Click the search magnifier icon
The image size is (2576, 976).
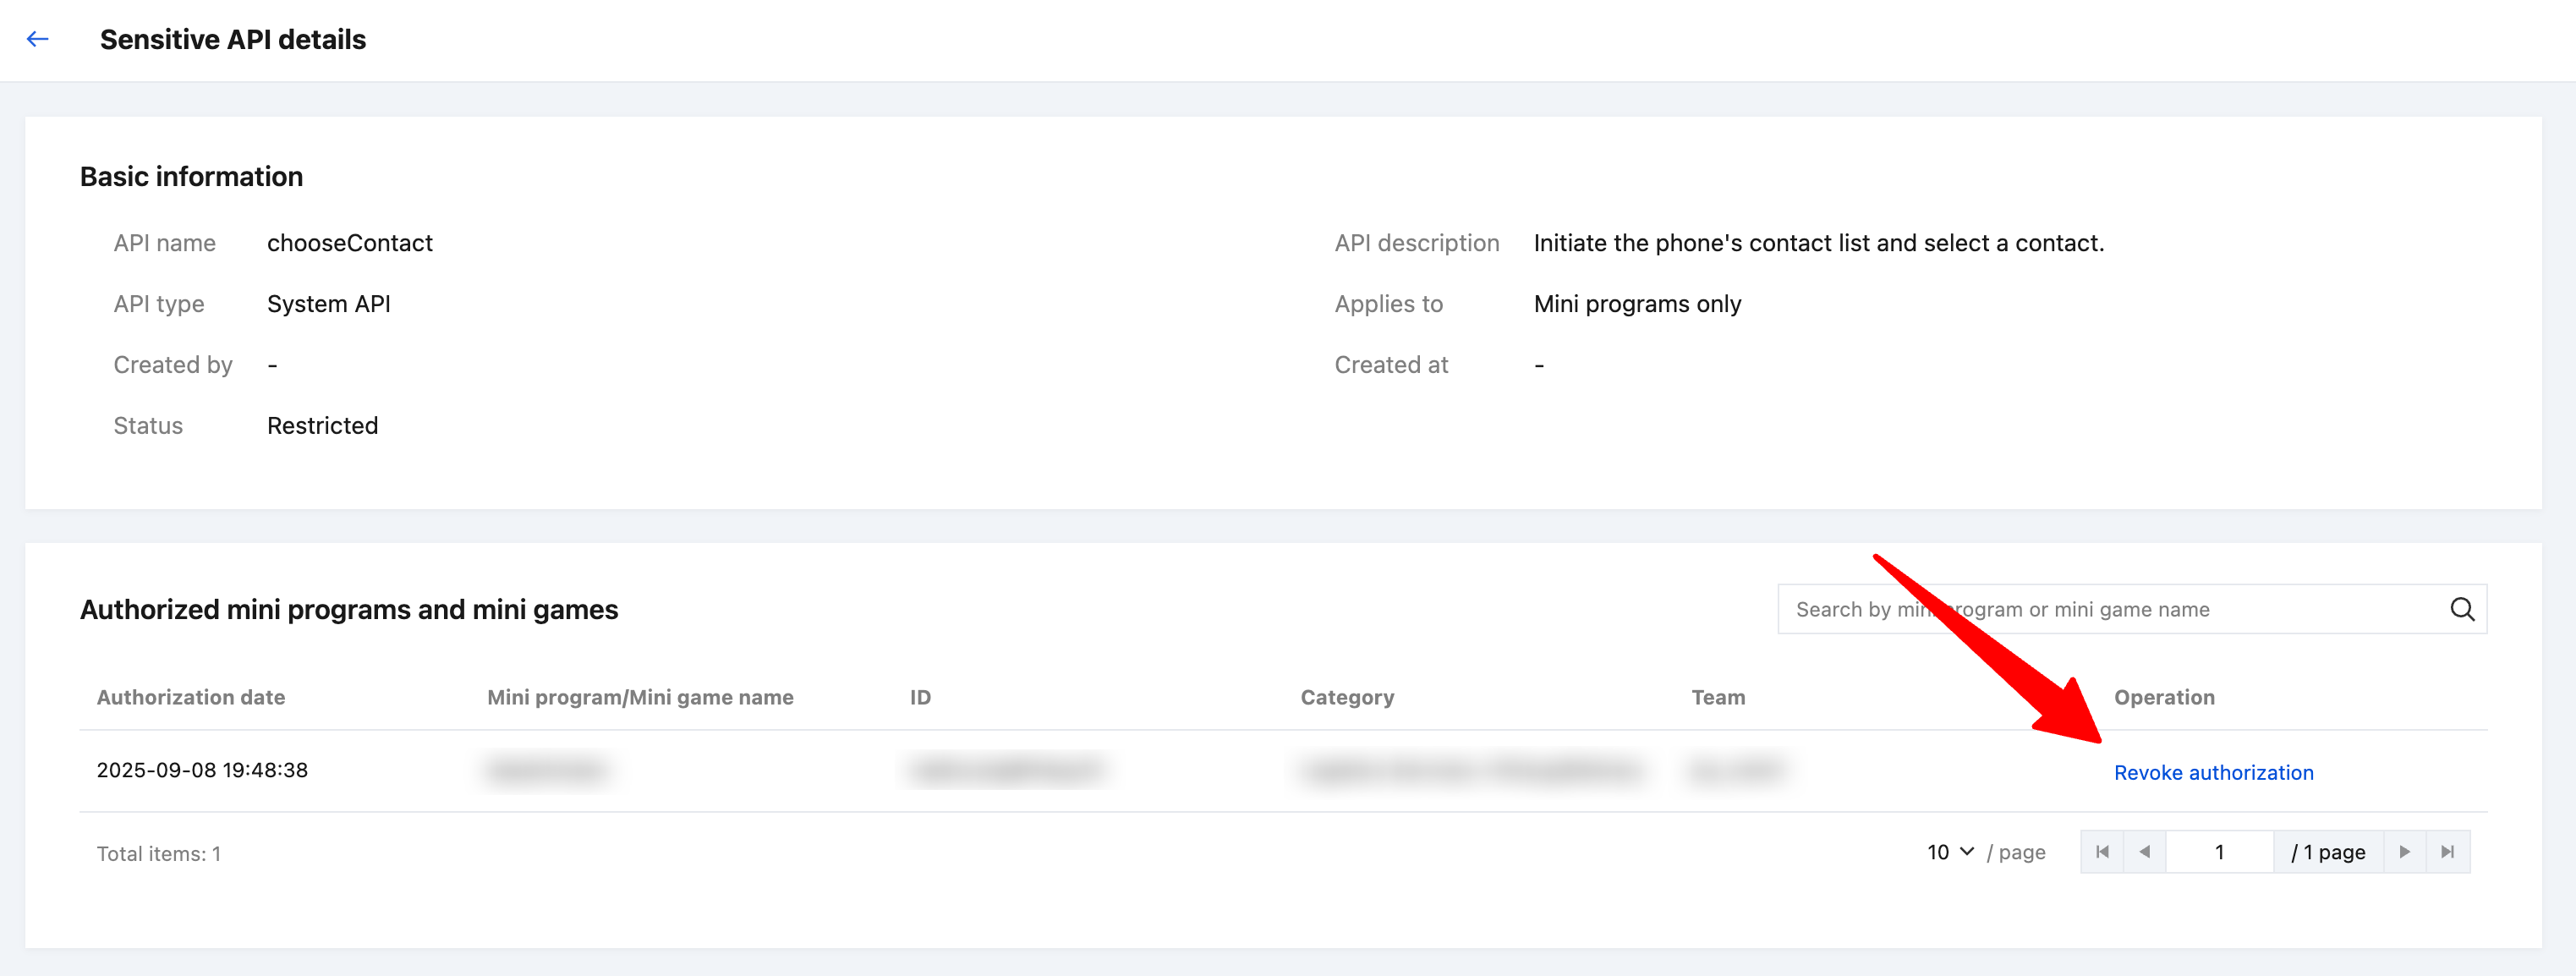point(2461,609)
